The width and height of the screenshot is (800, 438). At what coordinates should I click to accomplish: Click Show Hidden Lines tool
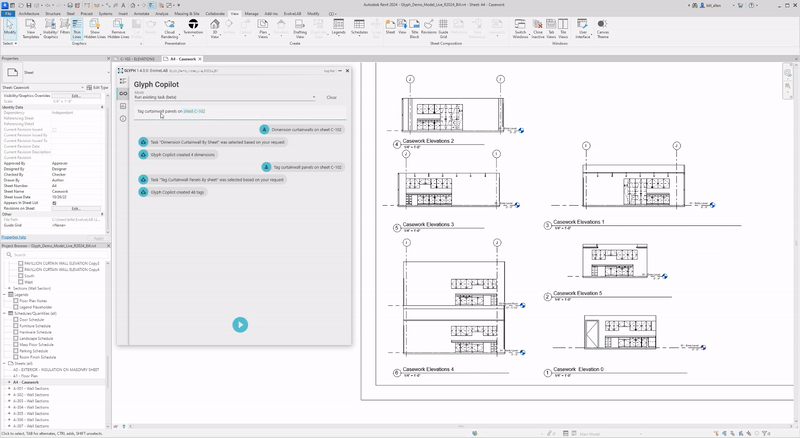pos(95,29)
